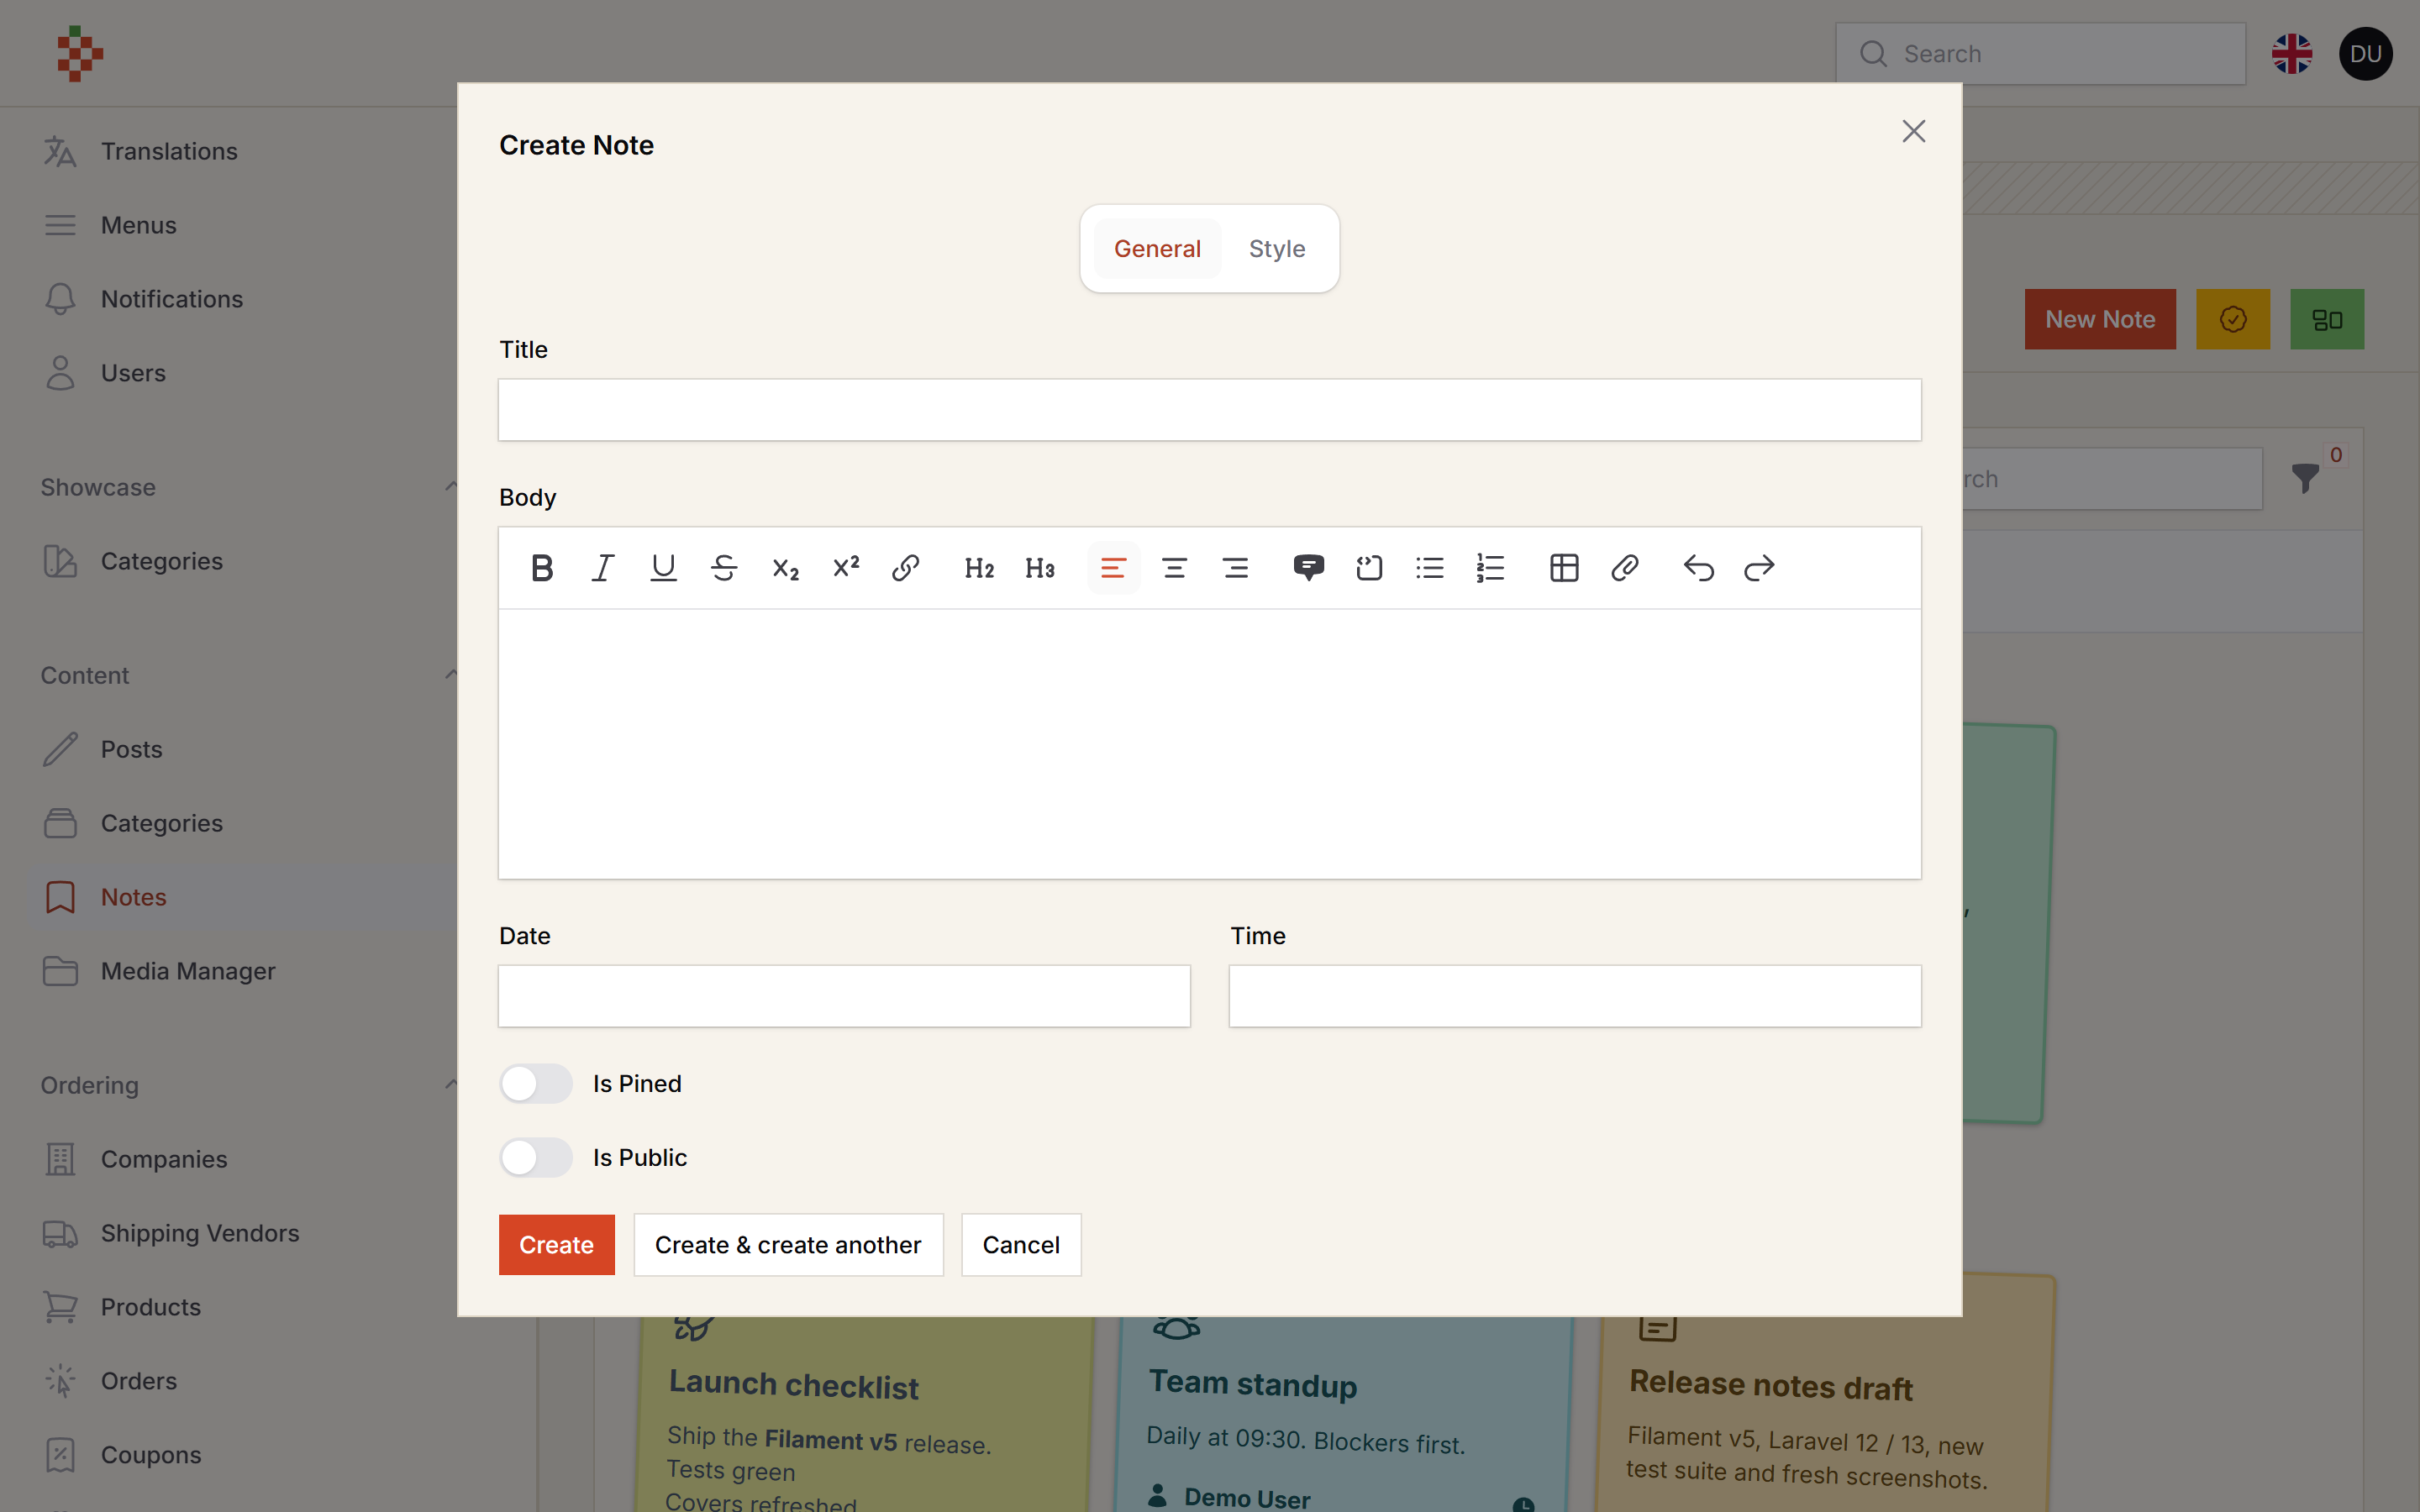Insert table in Body editor
The image size is (2420, 1512).
pyautogui.click(x=1564, y=568)
